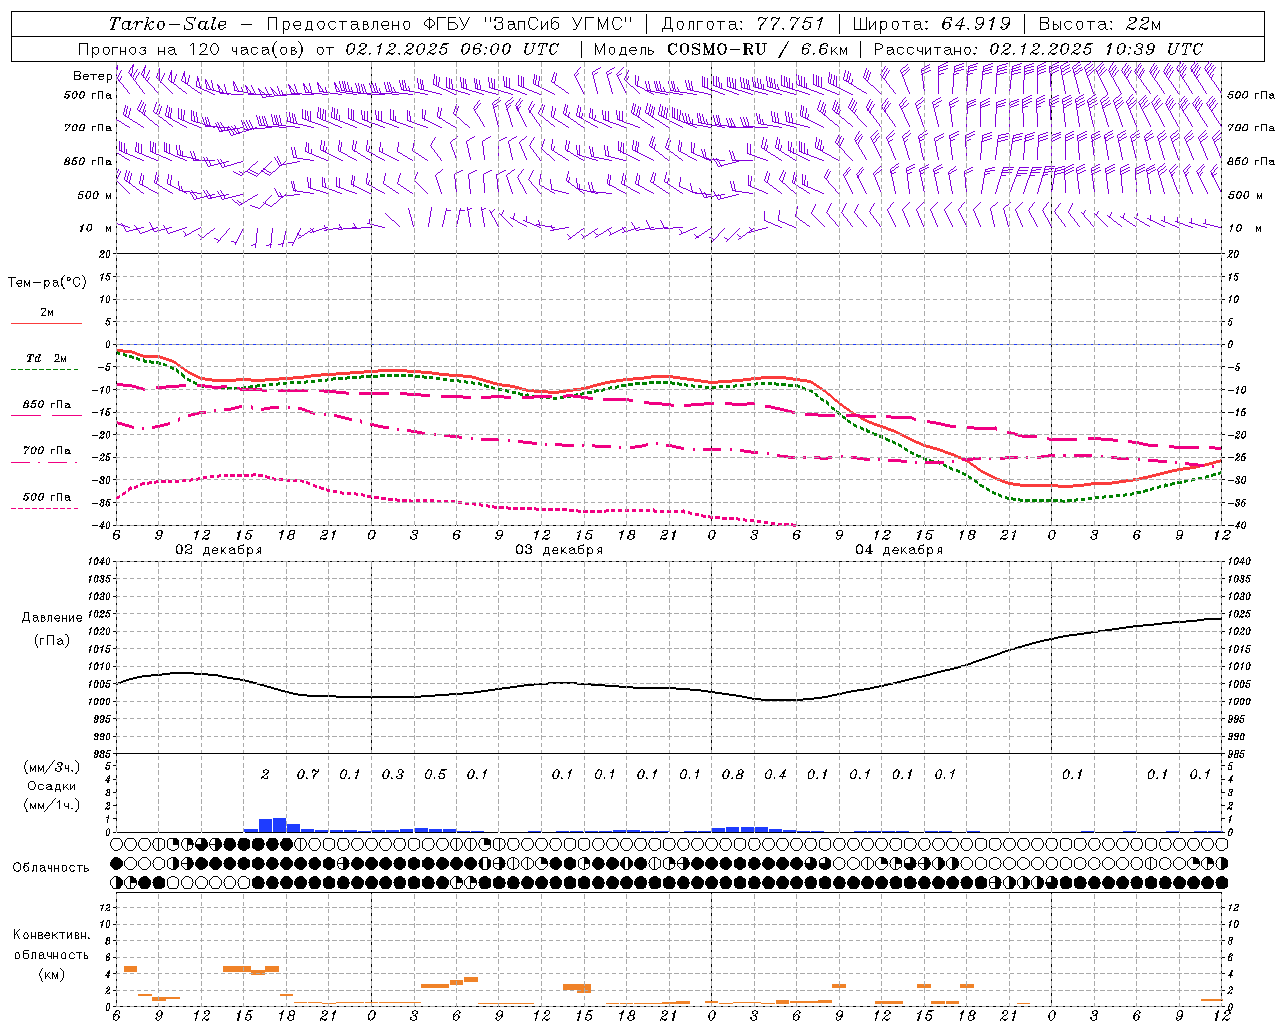Viewport: 1280px width, 1024px height.
Task: Click the tallest blue precipitation bar
Action: 279,825
